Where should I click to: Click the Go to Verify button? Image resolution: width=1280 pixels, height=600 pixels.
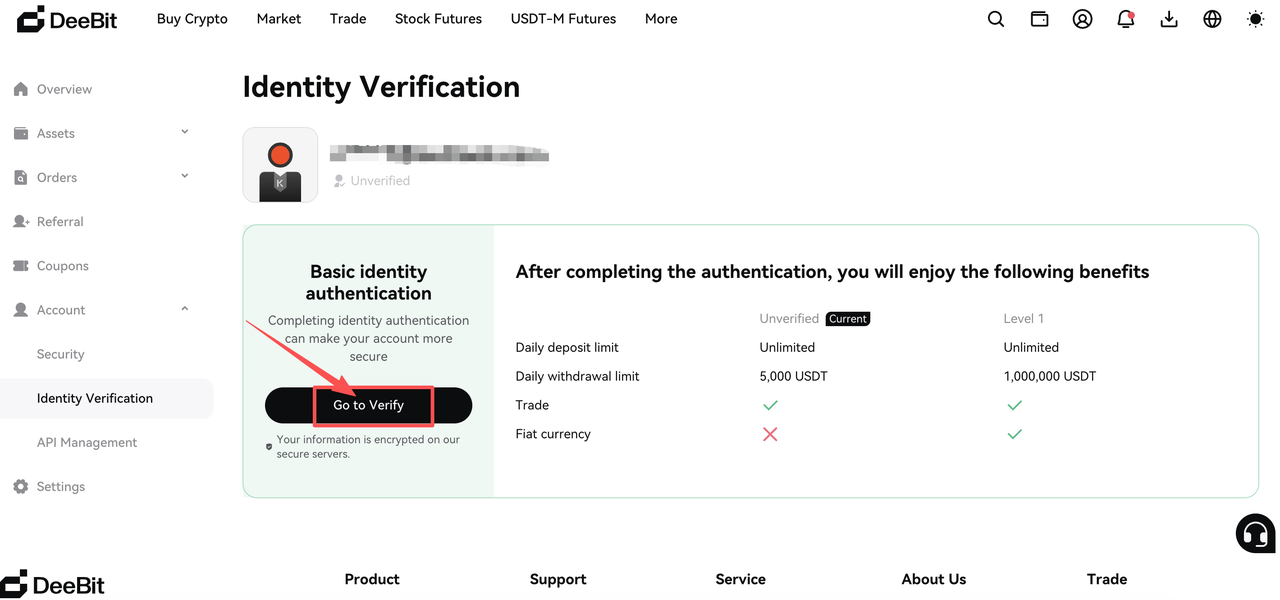pyautogui.click(x=368, y=405)
